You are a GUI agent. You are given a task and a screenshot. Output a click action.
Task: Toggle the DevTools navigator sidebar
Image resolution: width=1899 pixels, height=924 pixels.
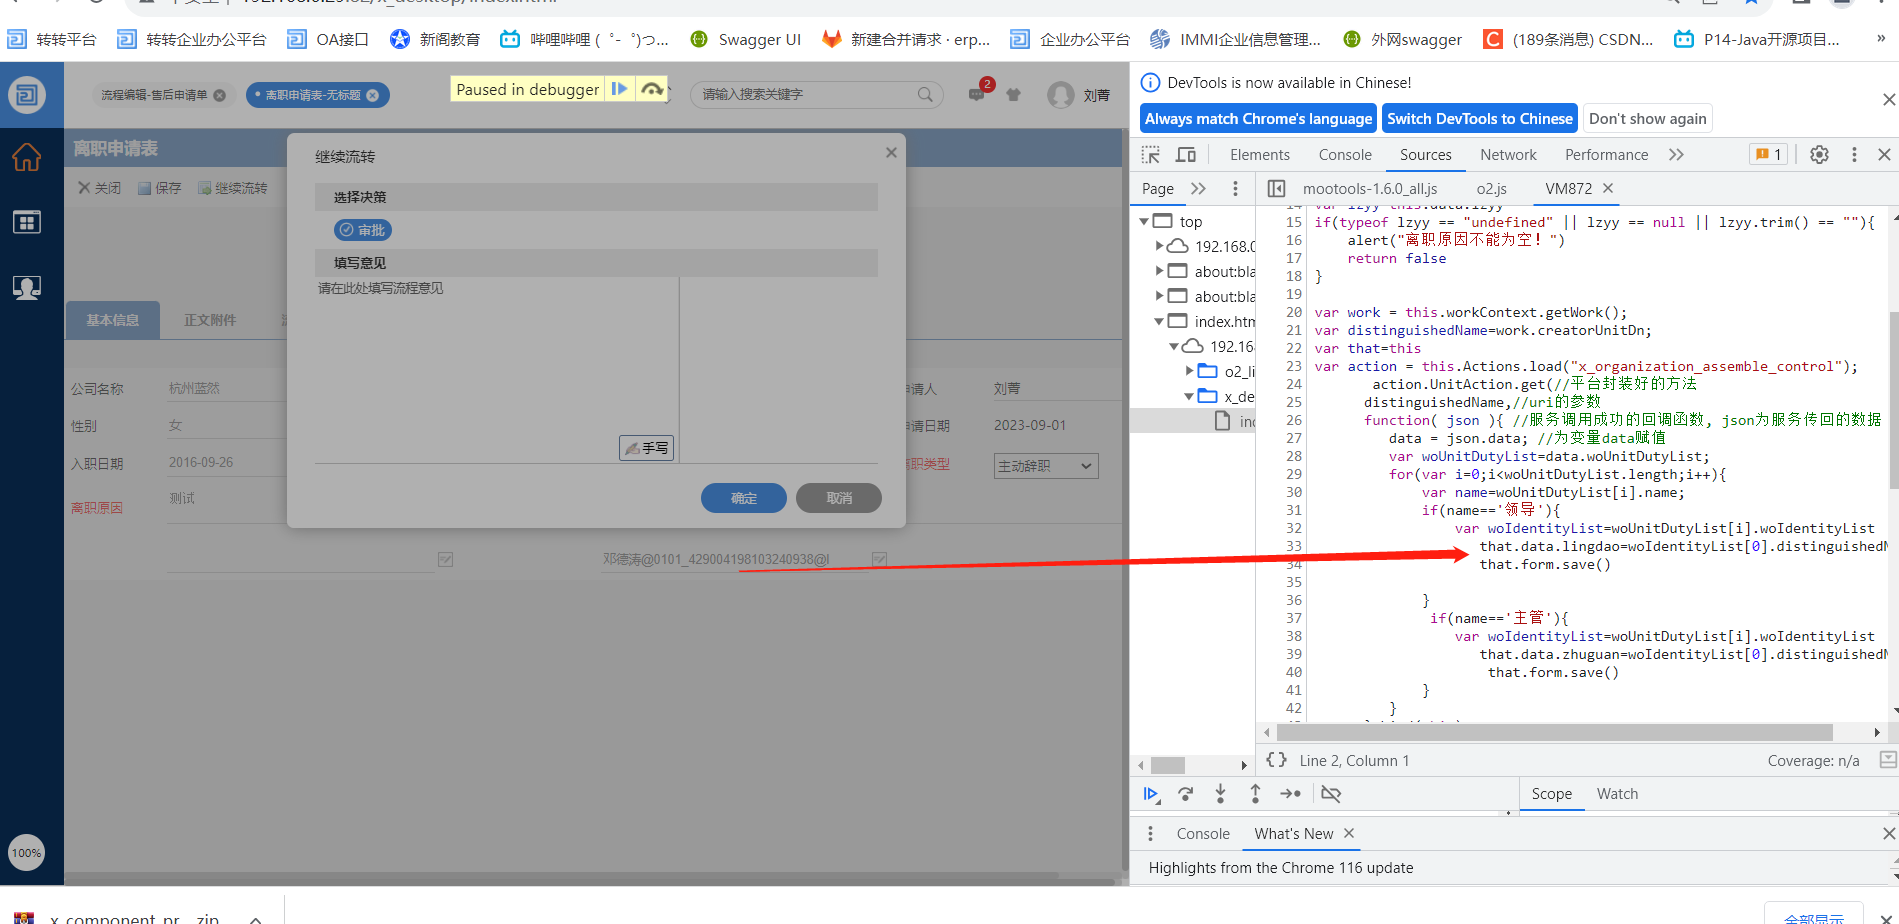pyautogui.click(x=1276, y=189)
